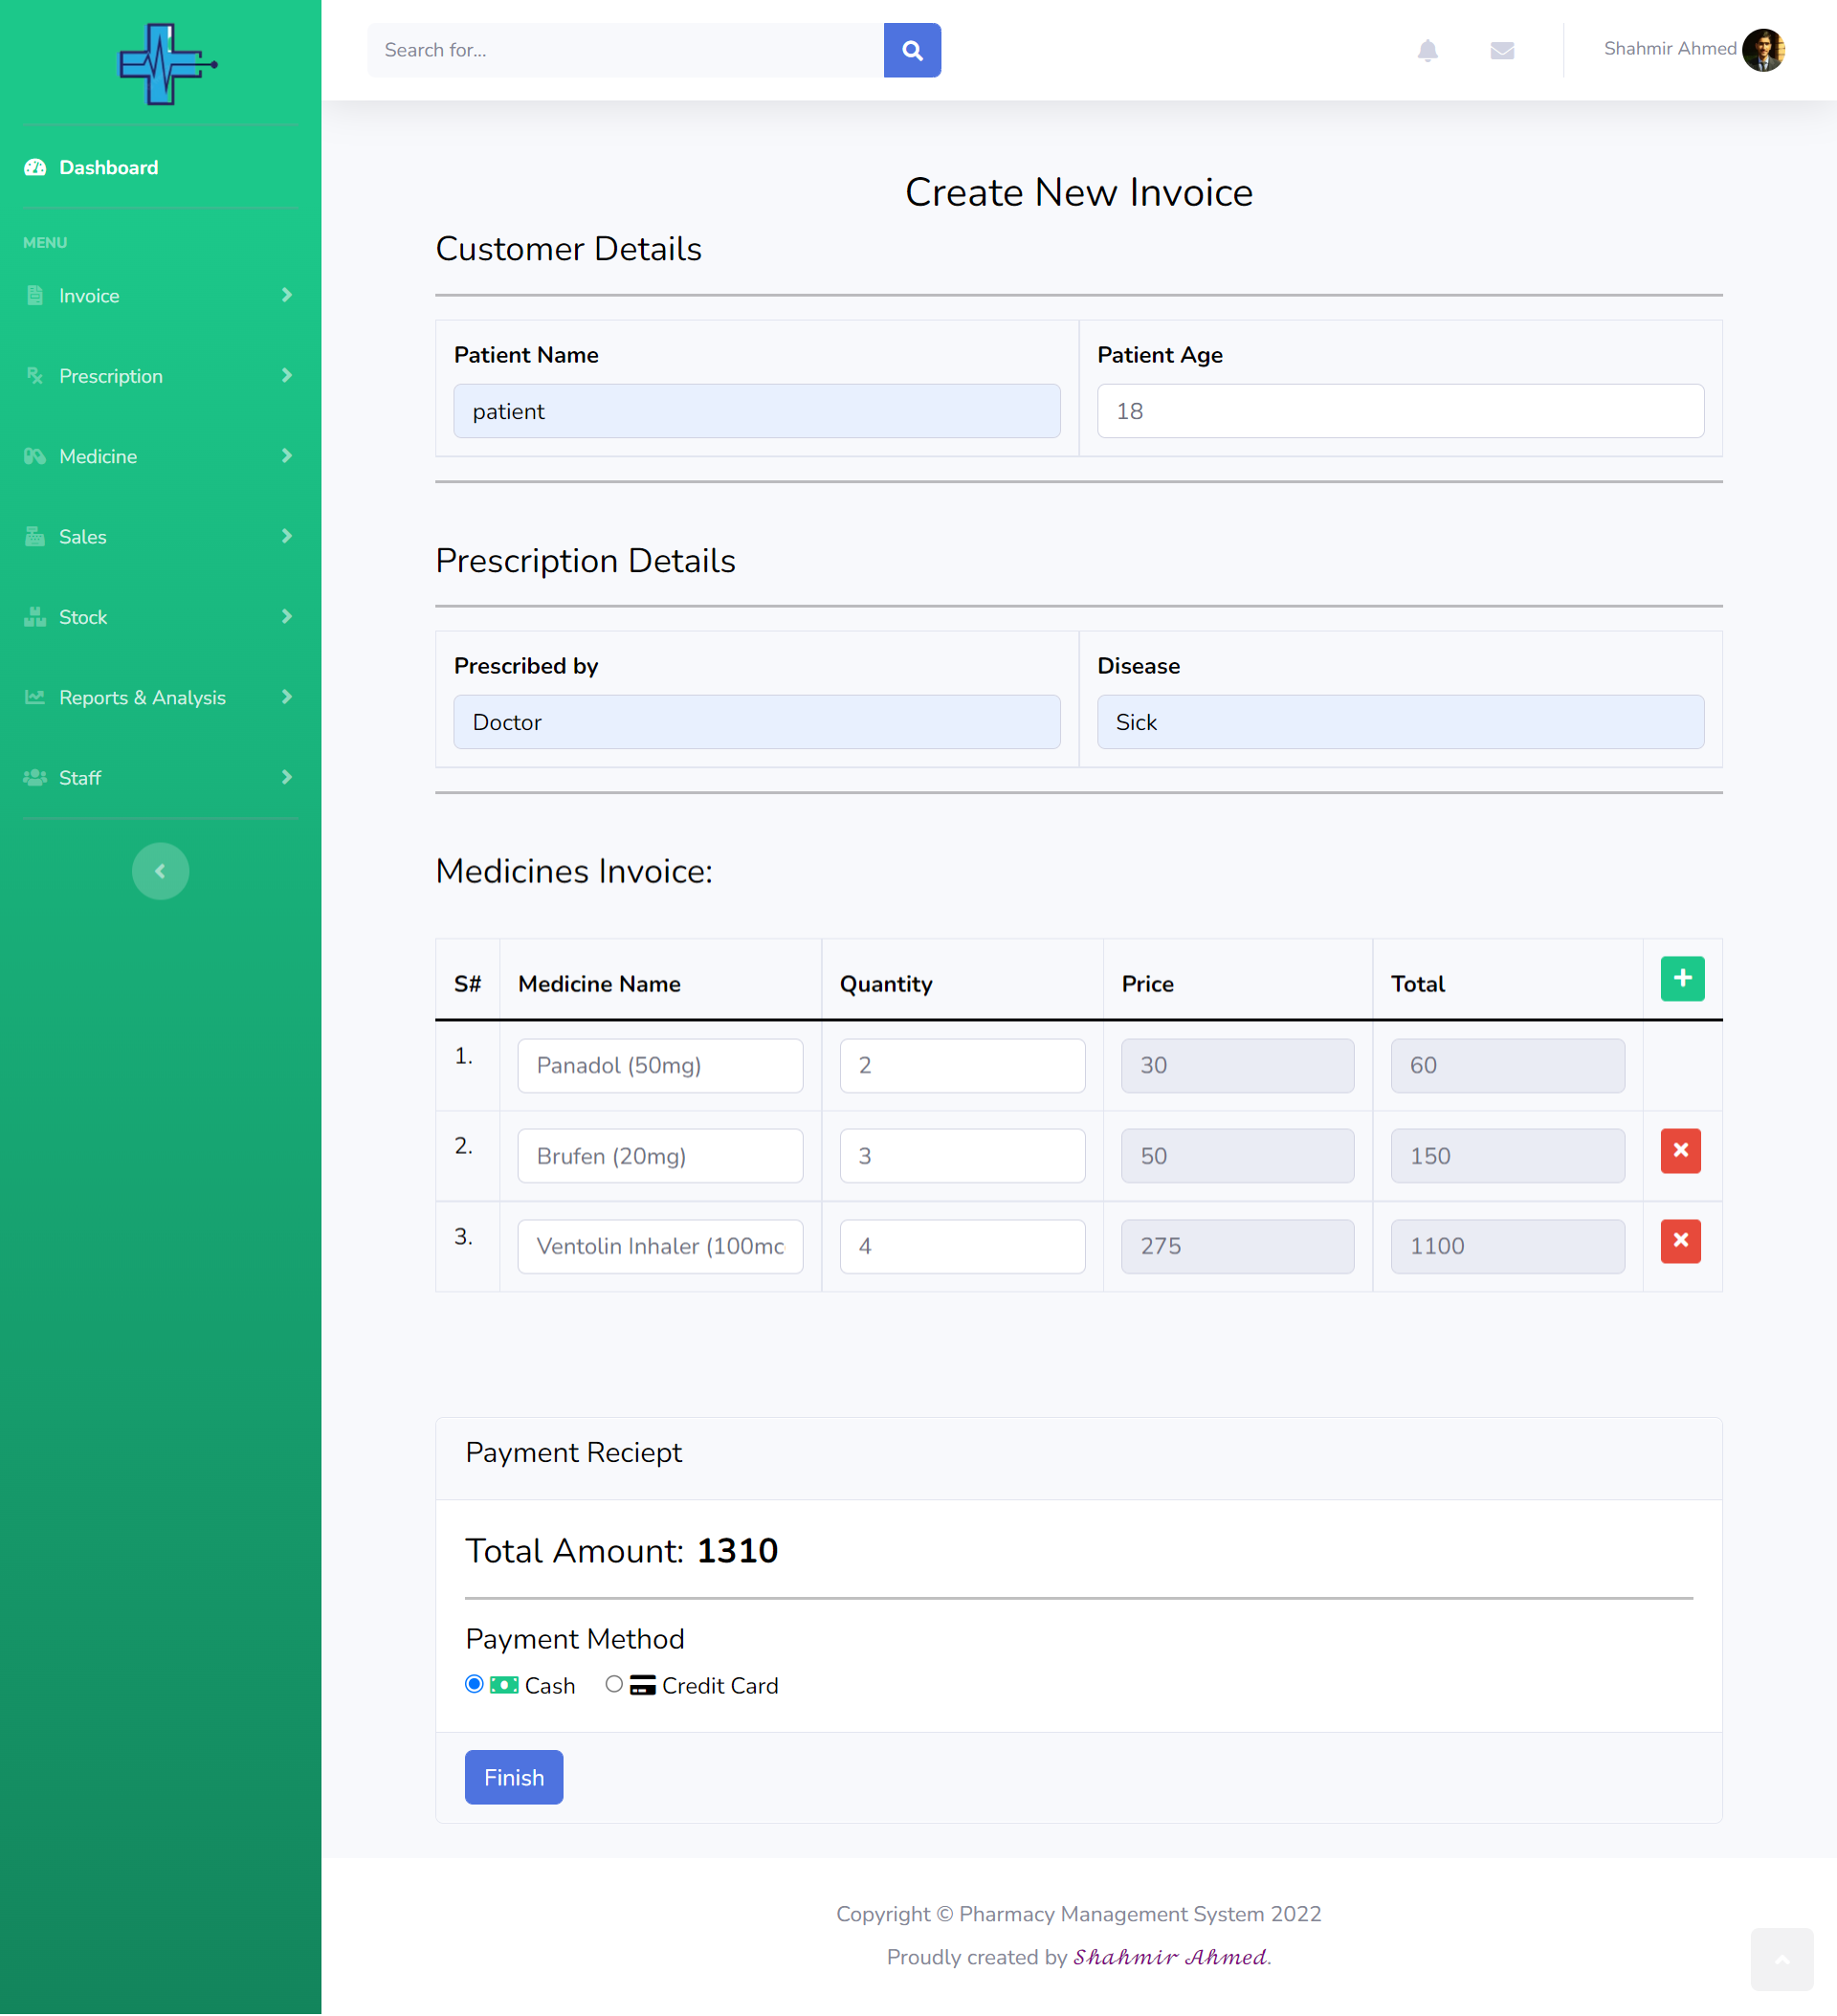Click the pharmacy logo in sidebar

click(x=166, y=64)
